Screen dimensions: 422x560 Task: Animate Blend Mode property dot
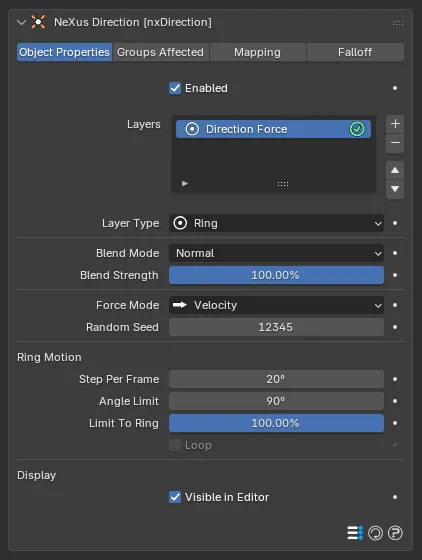395,253
